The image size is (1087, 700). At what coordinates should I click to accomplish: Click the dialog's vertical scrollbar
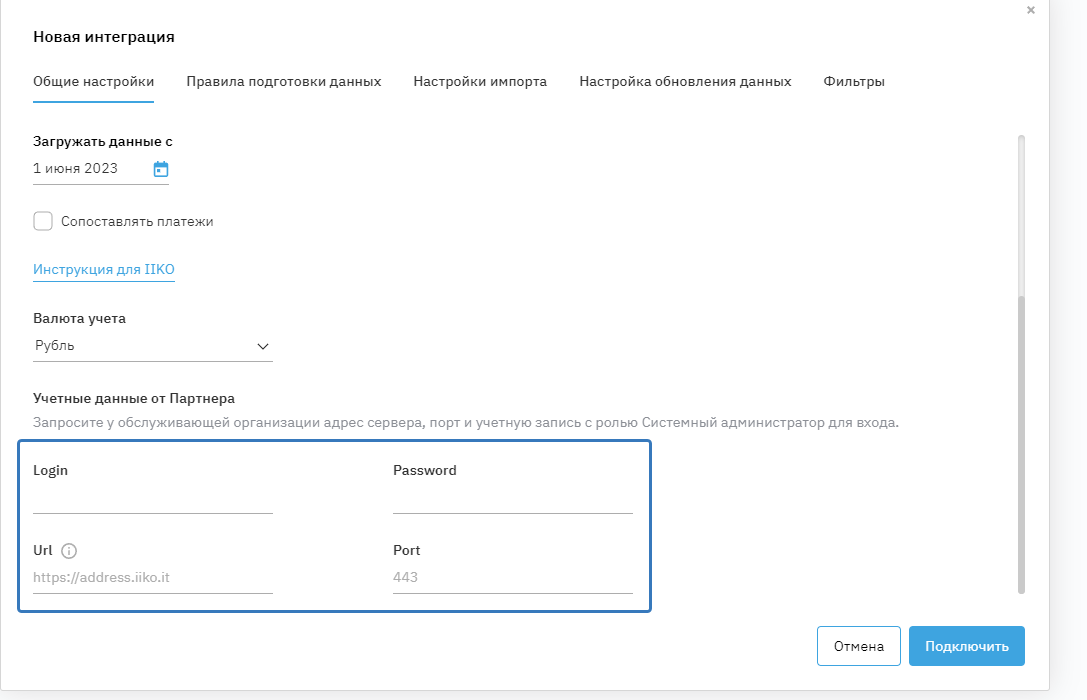tap(1021, 440)
